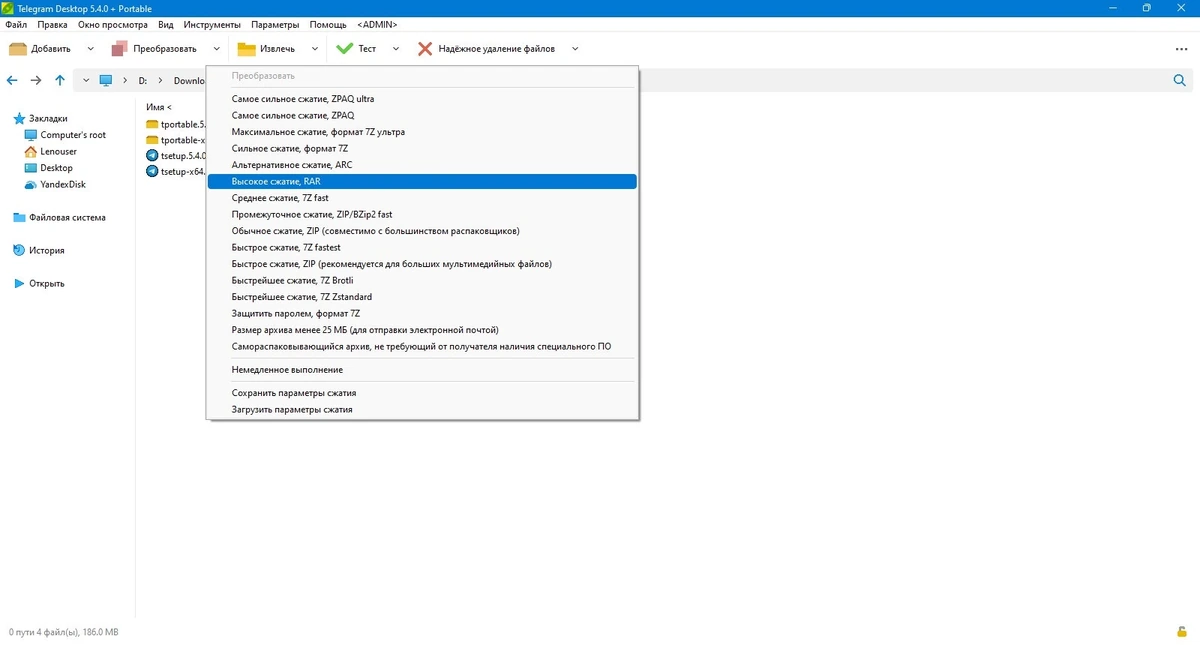Click the Lenouser home icon
1200x645 pixels.
pyautogui.click(x=30, y=151)
